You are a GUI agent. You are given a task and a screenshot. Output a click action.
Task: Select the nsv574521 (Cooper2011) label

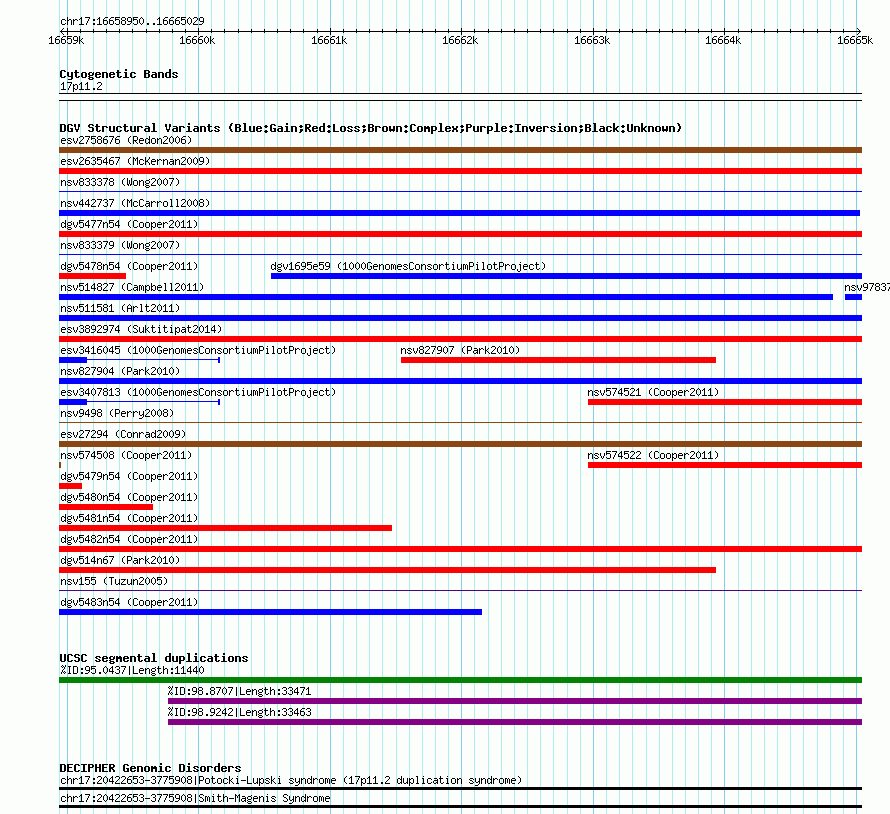click(x=653, y=392)
